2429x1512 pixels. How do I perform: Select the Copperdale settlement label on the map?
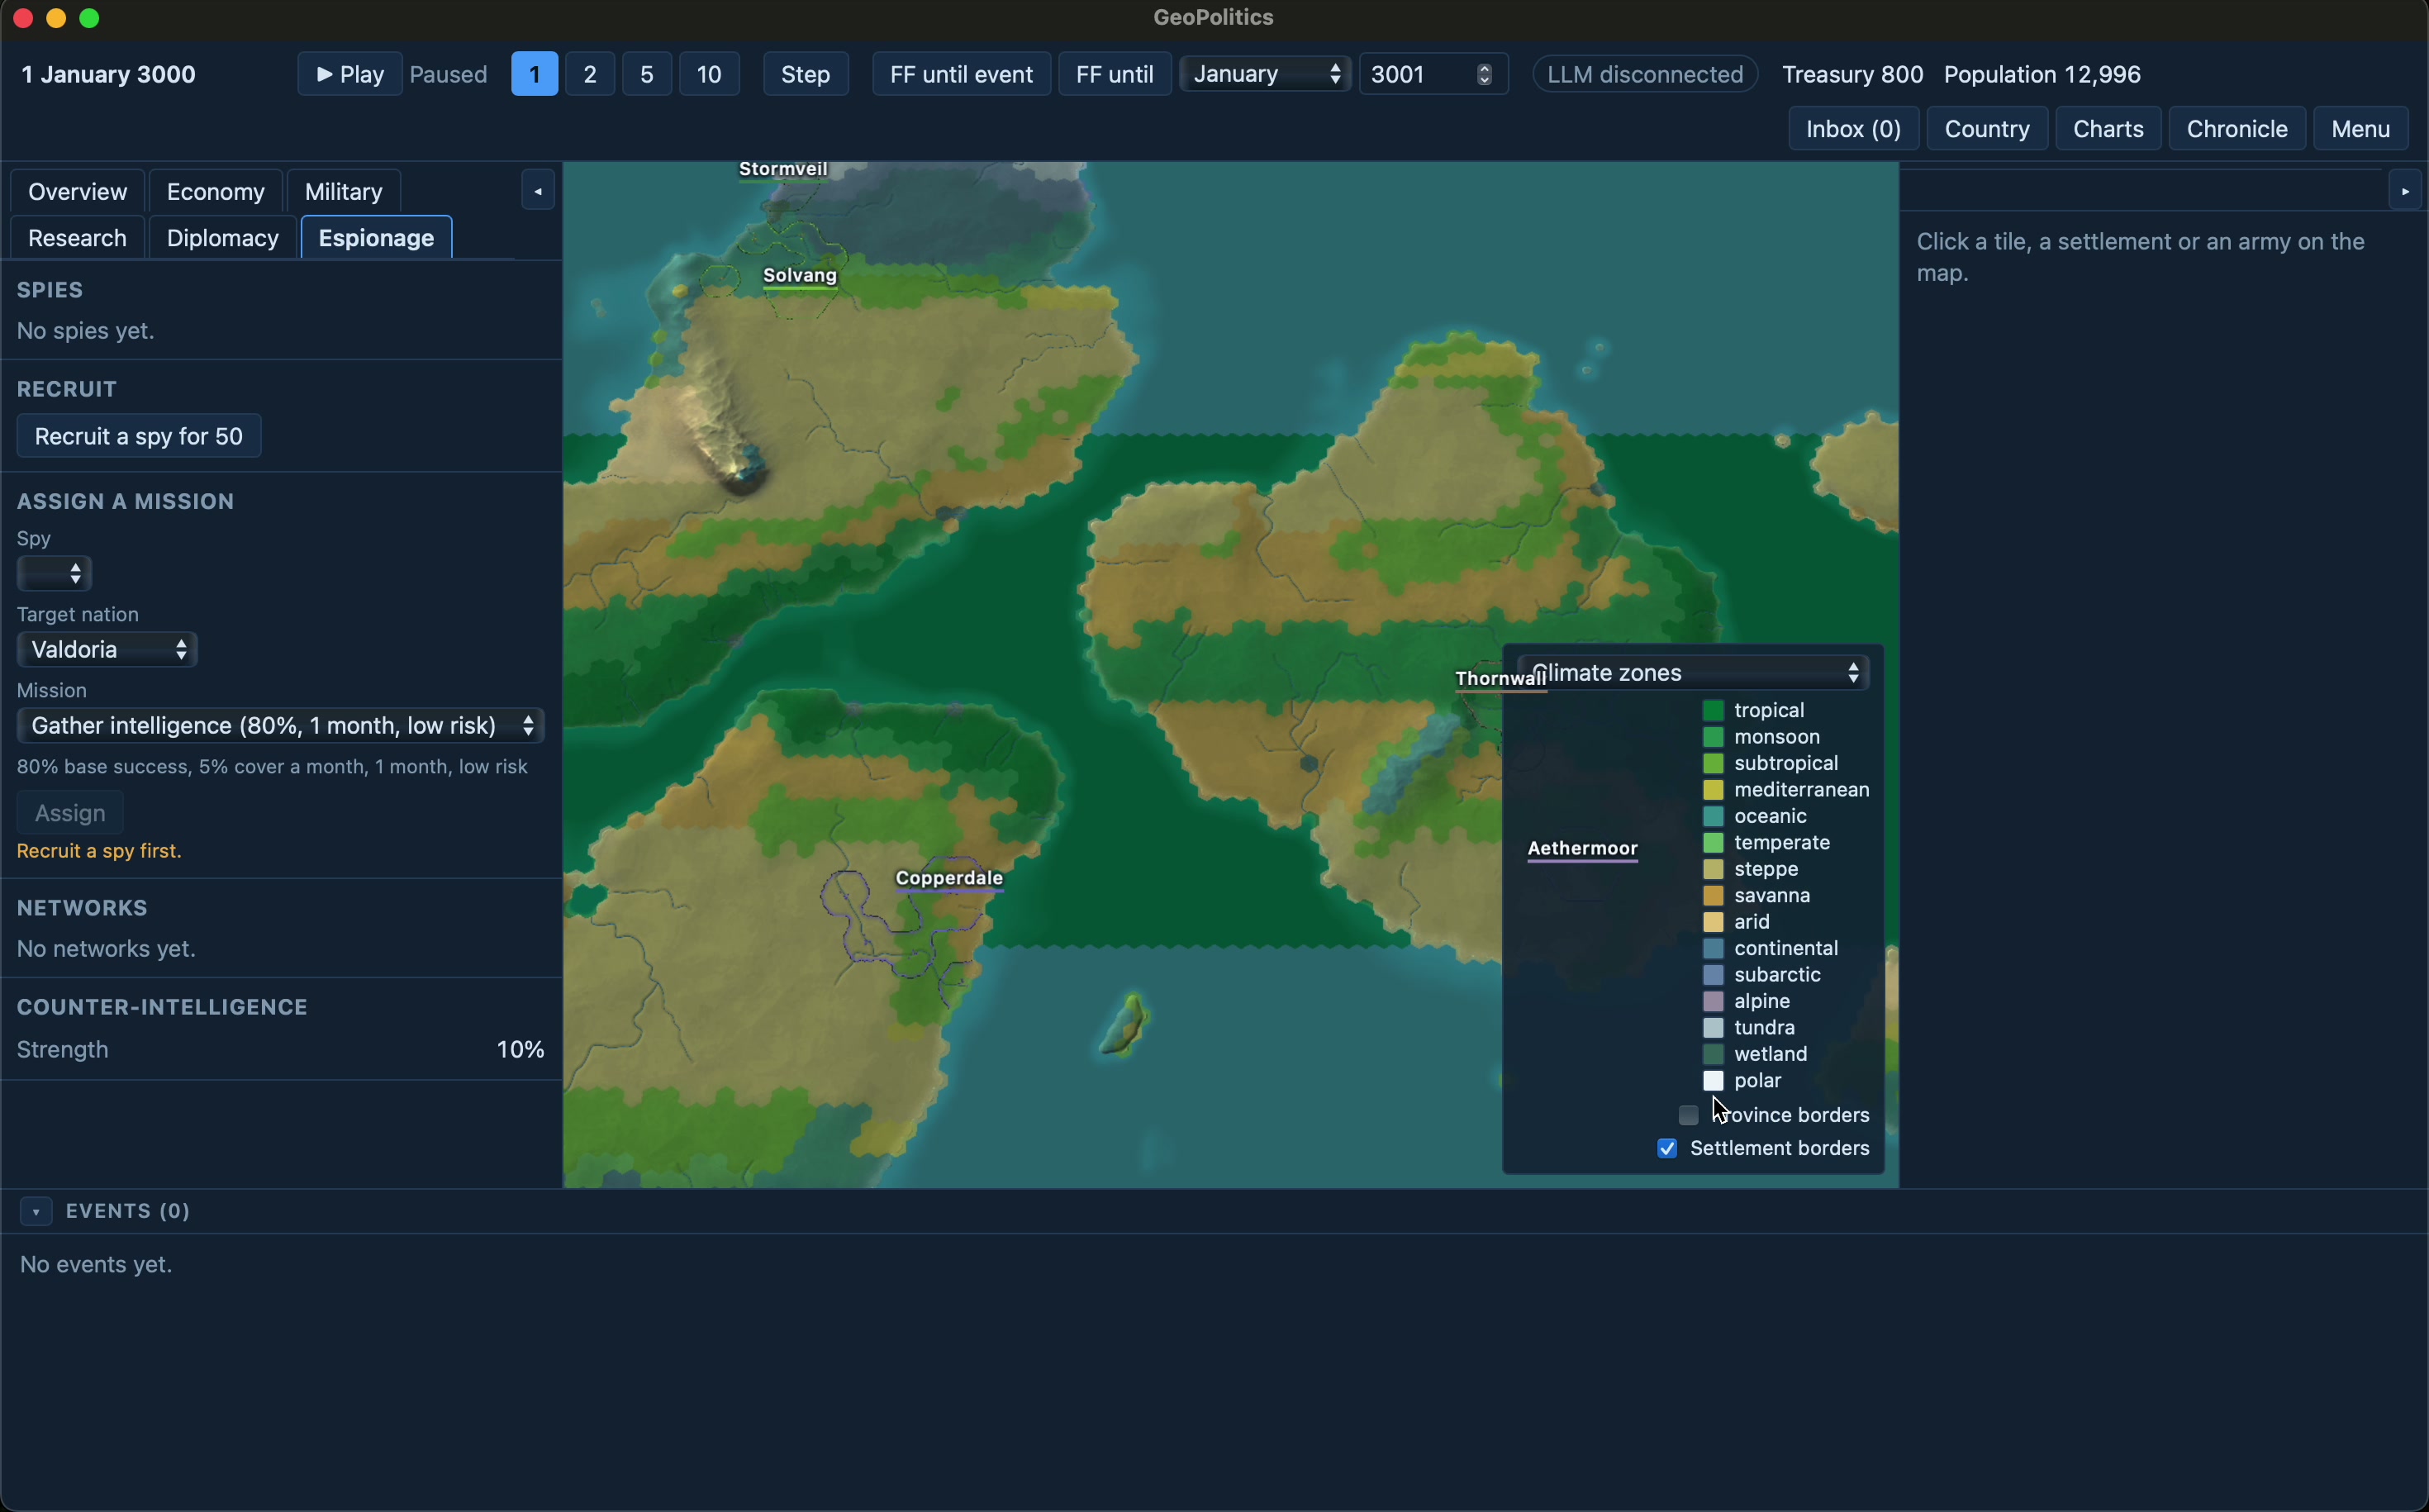(949, 878)
